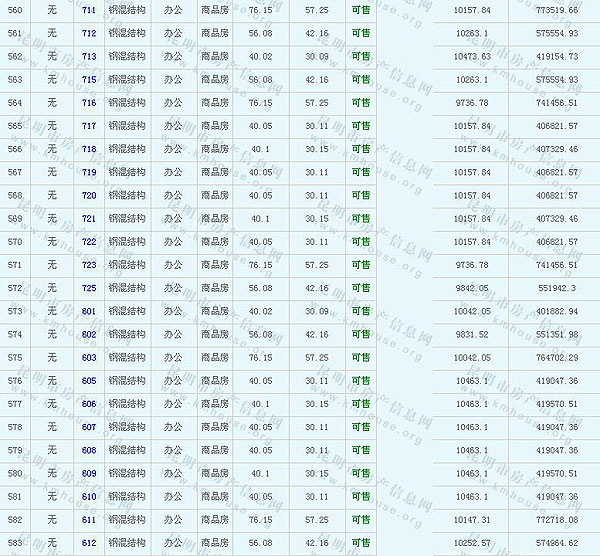Select row sequence number 570 cell
Viewport: 600px width, 556px height.
(14, 242)
